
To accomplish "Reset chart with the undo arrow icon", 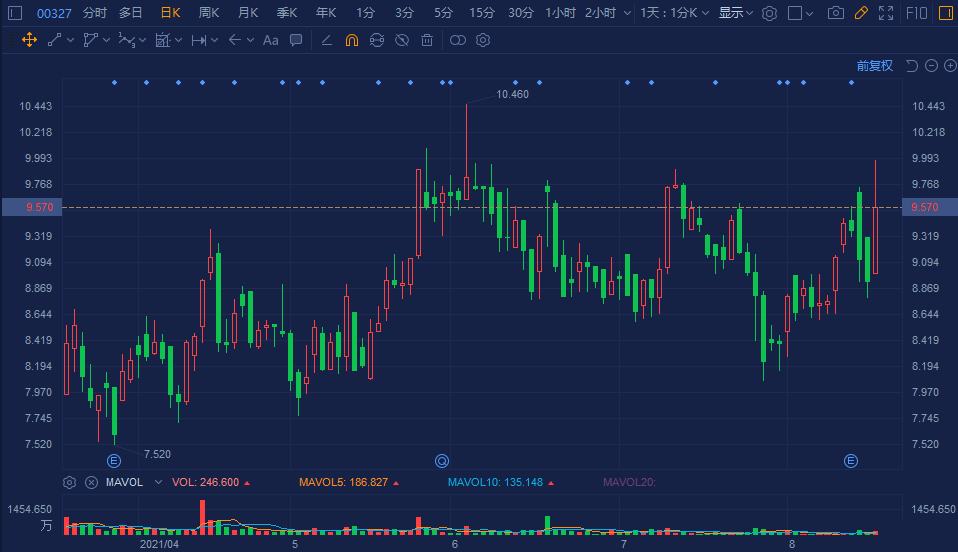I will (x=912, y=65).
